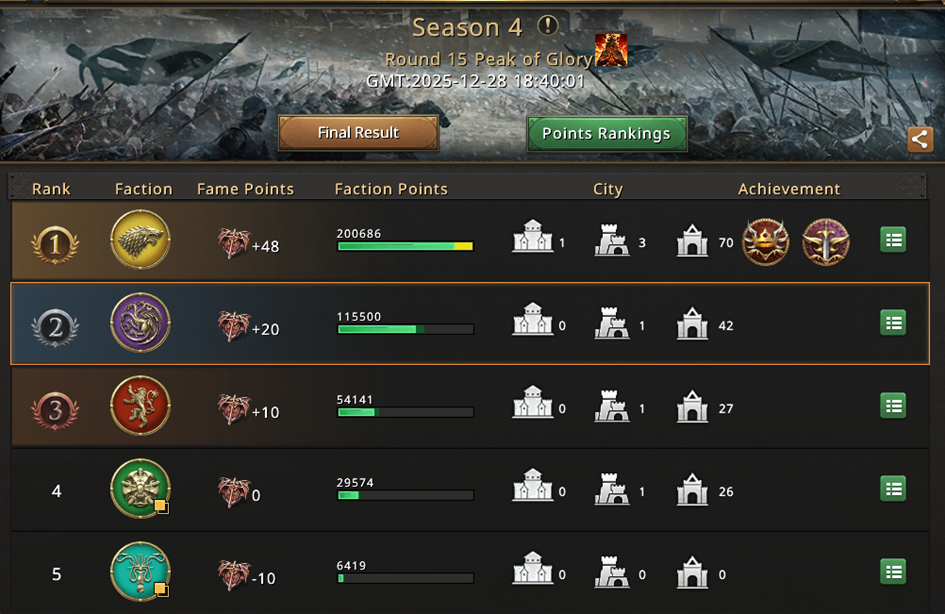Click the orange share icon
This screenshot has width=945, height=614.
920,139
